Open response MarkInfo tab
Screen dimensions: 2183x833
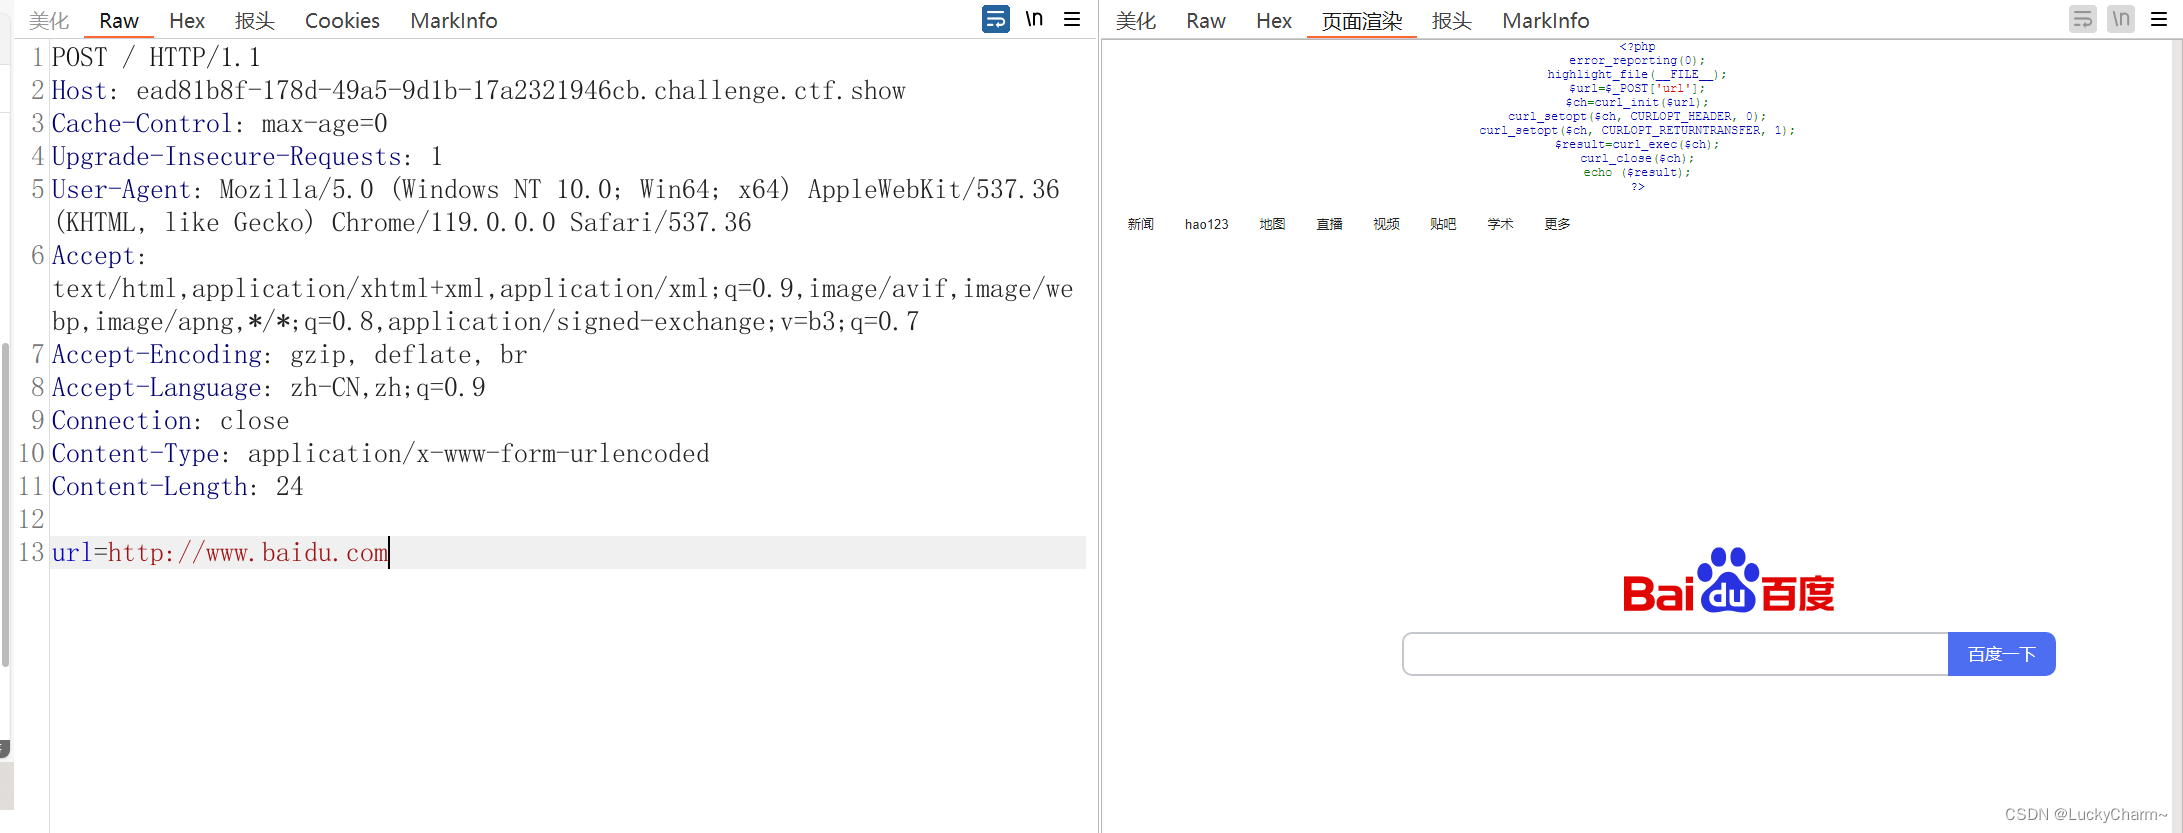coord(1546,21)
